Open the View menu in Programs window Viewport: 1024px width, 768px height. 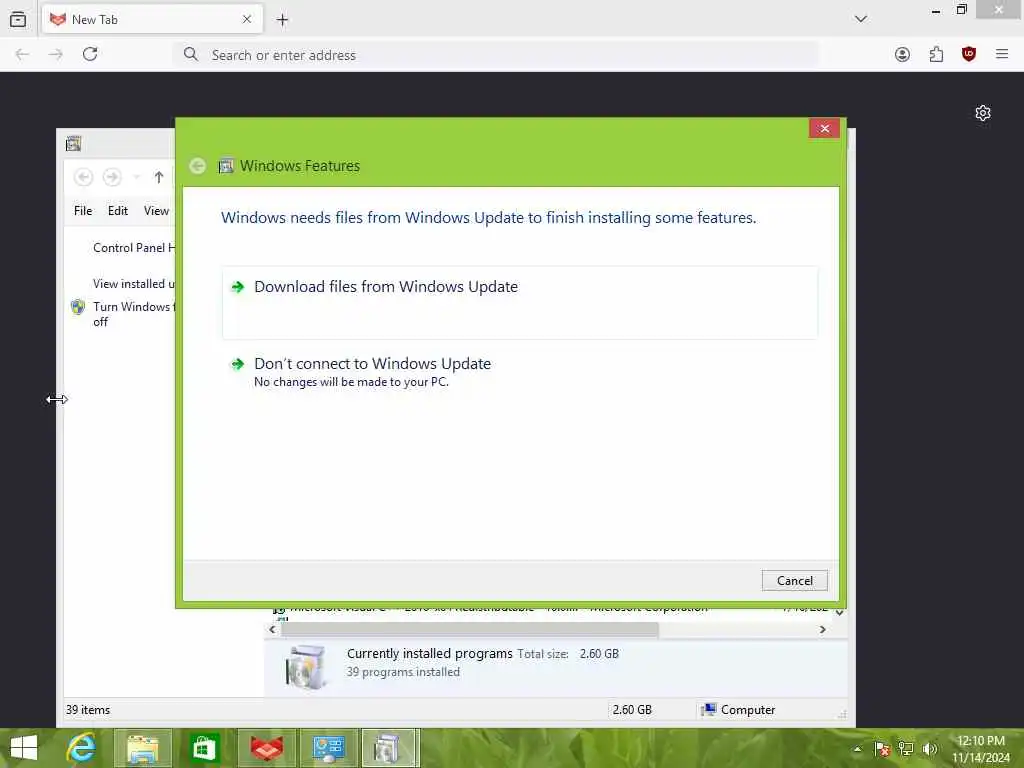(156, 210)
